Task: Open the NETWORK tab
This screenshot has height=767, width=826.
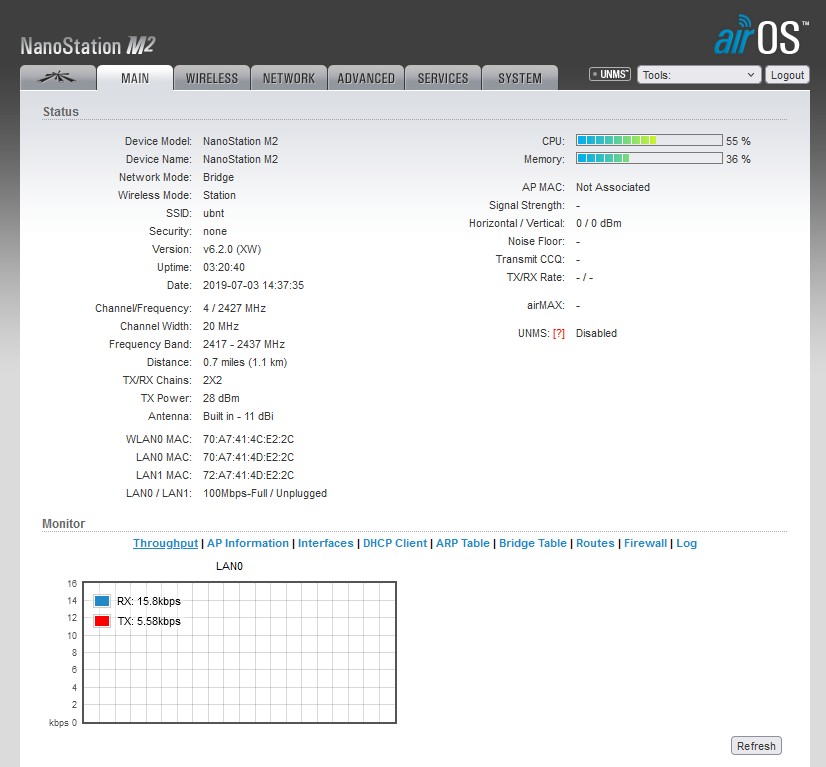Action: (x=289, y=78)
